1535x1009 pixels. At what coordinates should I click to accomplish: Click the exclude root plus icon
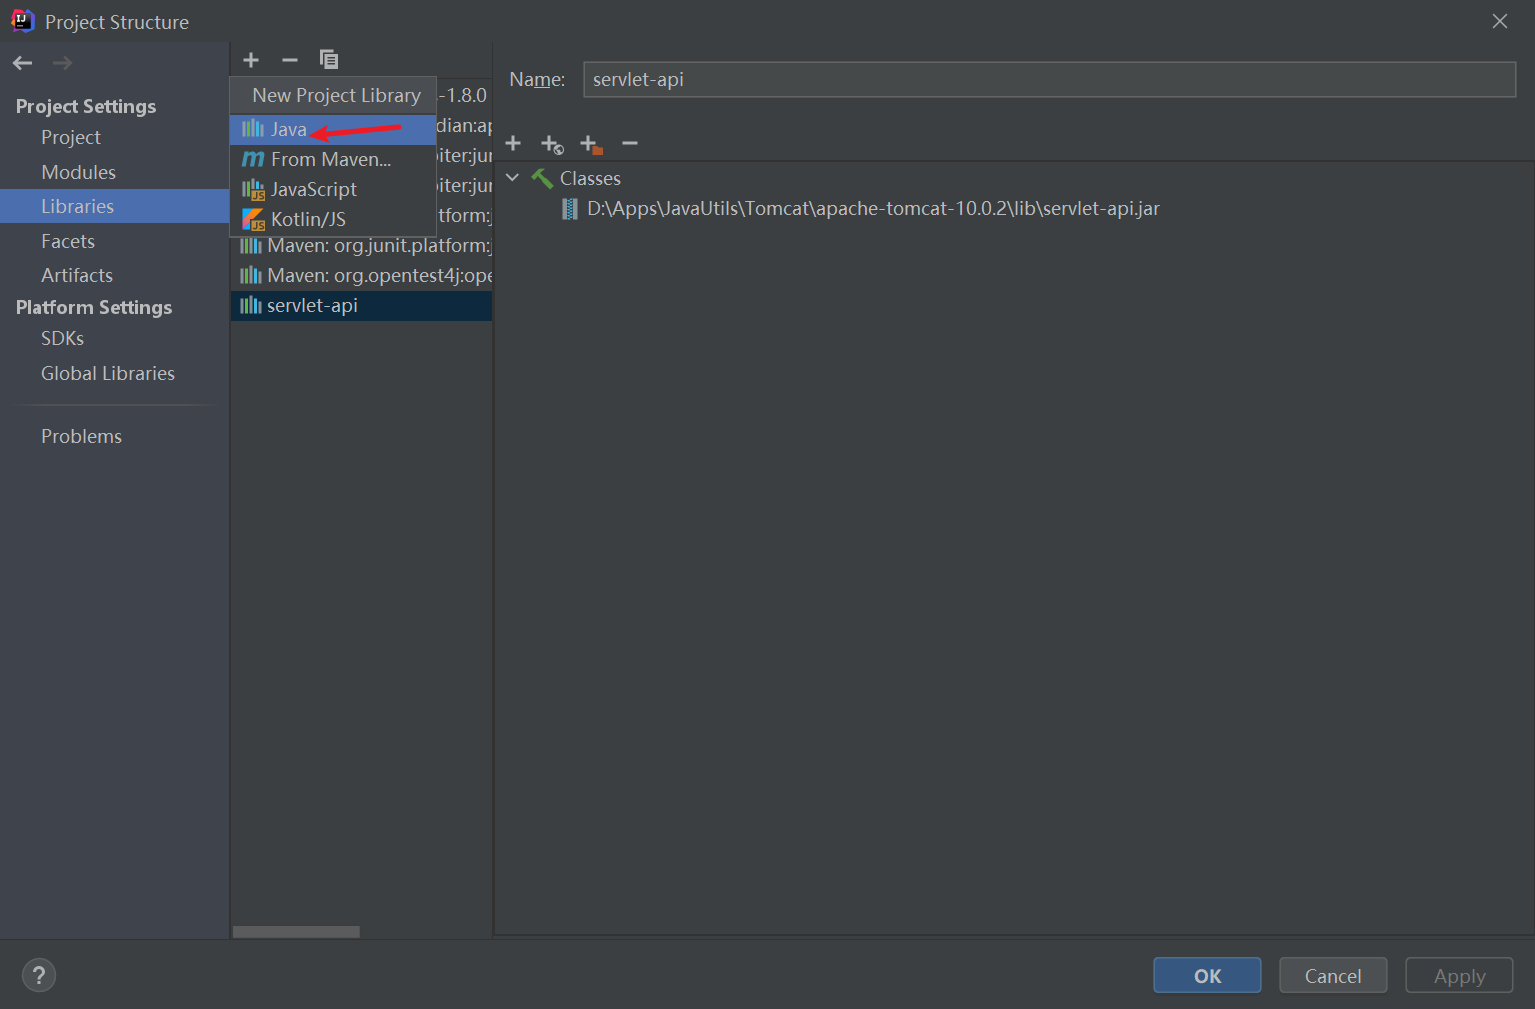[x=591, y=144]
